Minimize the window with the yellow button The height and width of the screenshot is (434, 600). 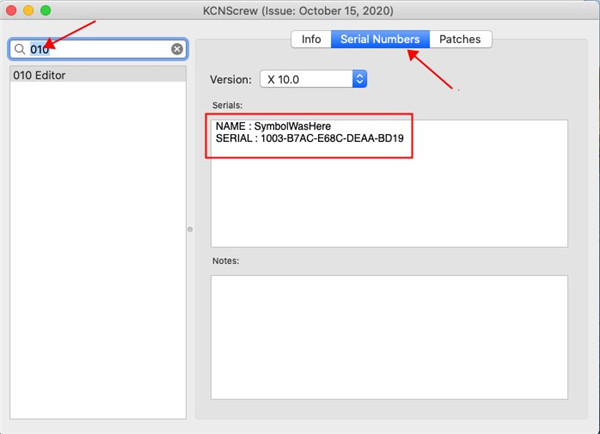pyautogui.click(x=28, y=10)
